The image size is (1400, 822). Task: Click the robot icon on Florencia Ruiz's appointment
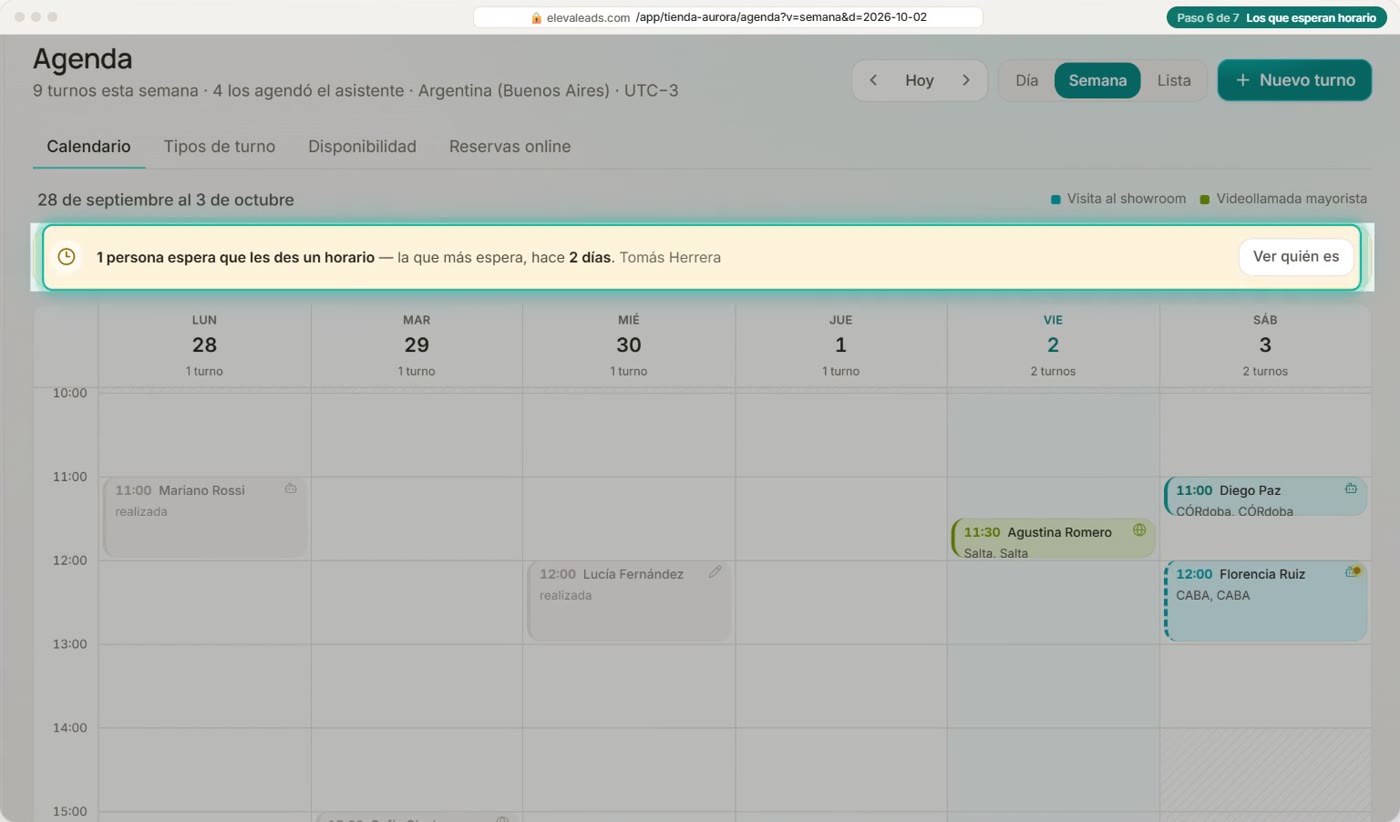tap(1352, 572)
